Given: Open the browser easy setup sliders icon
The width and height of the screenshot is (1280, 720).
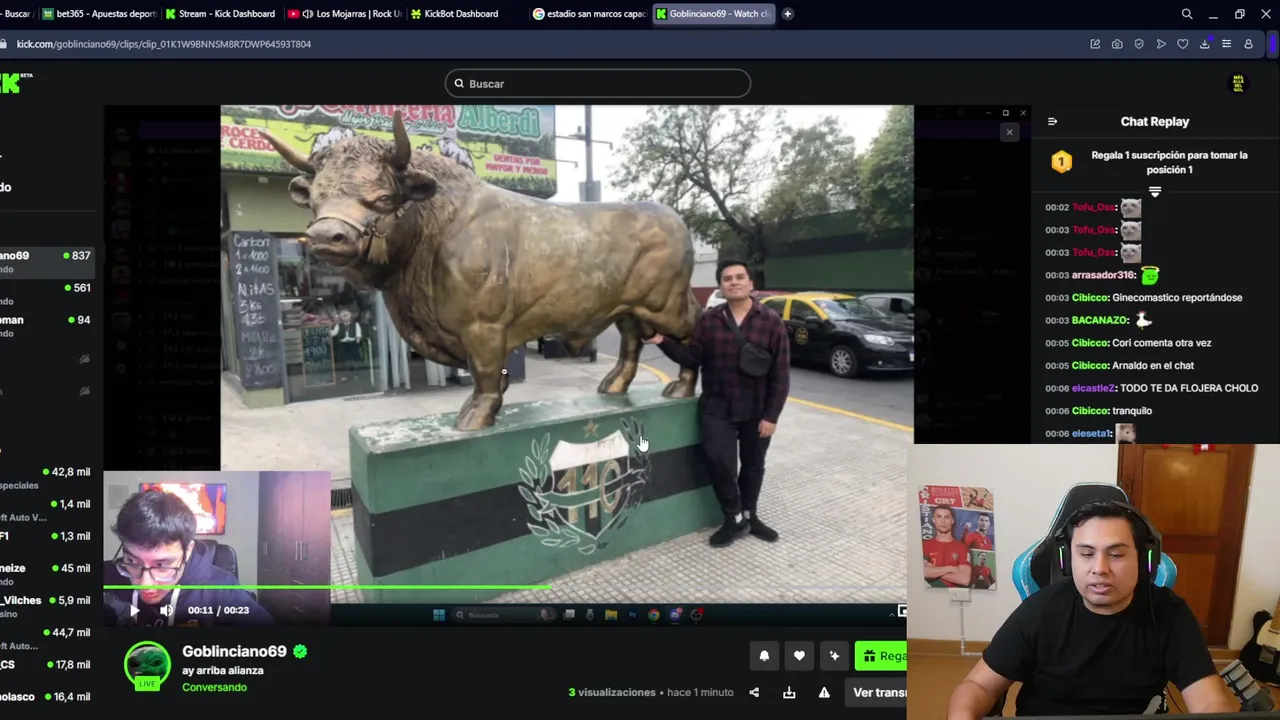Looking at the screenshot, I should pyautogui.click(x=1227, y=44).
